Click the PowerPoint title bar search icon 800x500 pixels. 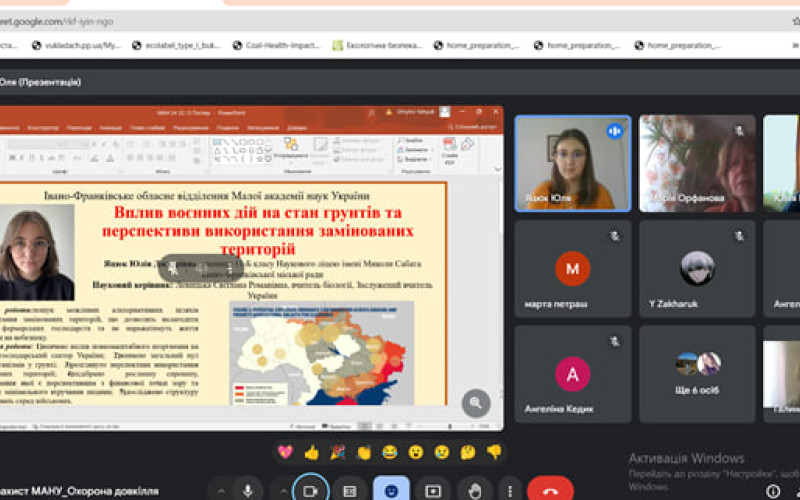(372, 113)
